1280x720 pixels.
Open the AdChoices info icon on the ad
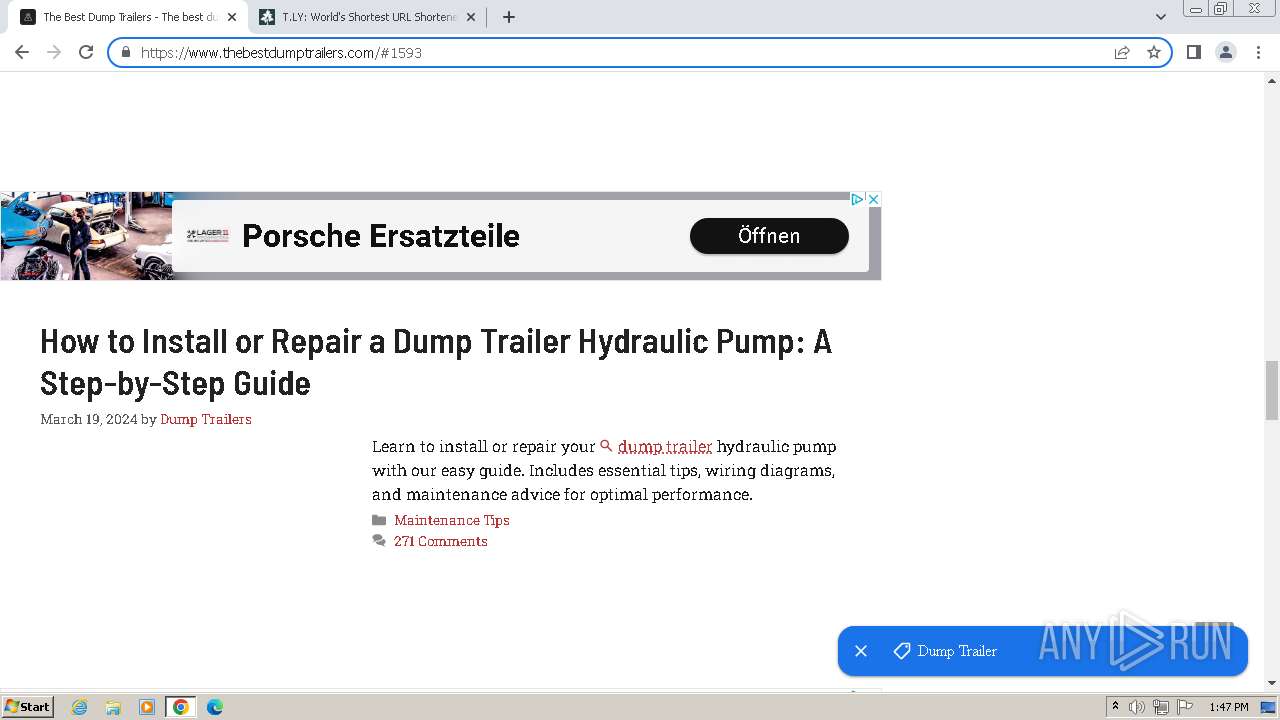857,199
